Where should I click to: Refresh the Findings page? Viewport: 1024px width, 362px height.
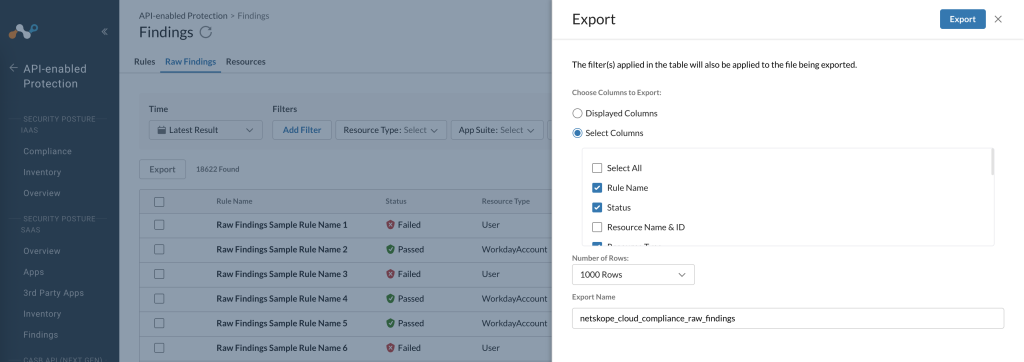[x=206, y=32]
